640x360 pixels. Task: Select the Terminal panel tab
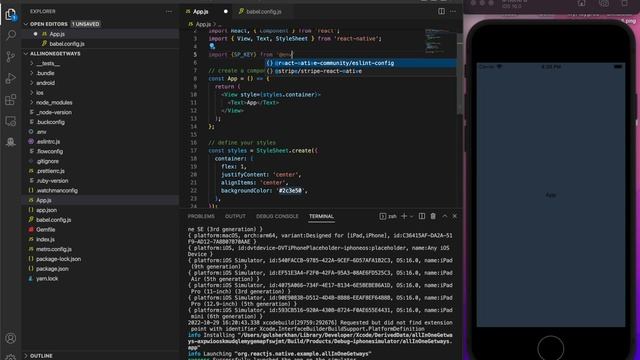[321, 216]
